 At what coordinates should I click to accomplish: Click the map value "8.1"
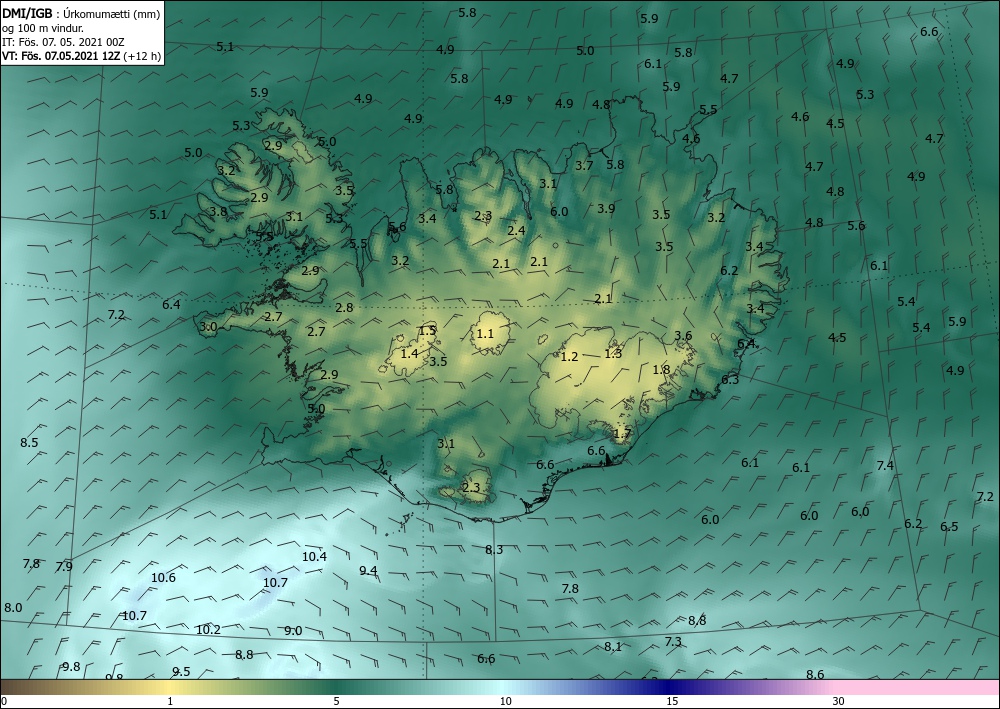tap(613, 647)
